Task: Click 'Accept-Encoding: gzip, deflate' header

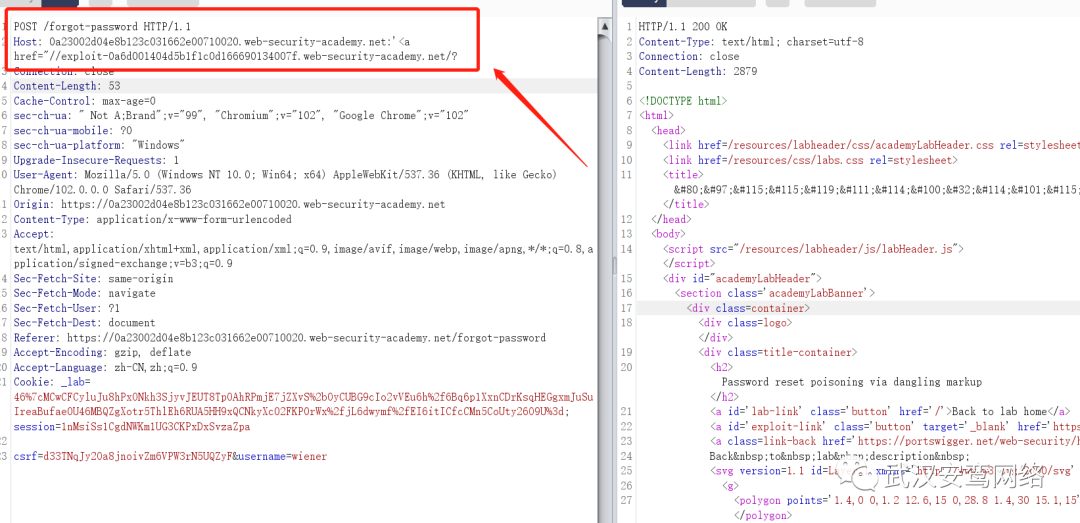Action: (103, 353)
